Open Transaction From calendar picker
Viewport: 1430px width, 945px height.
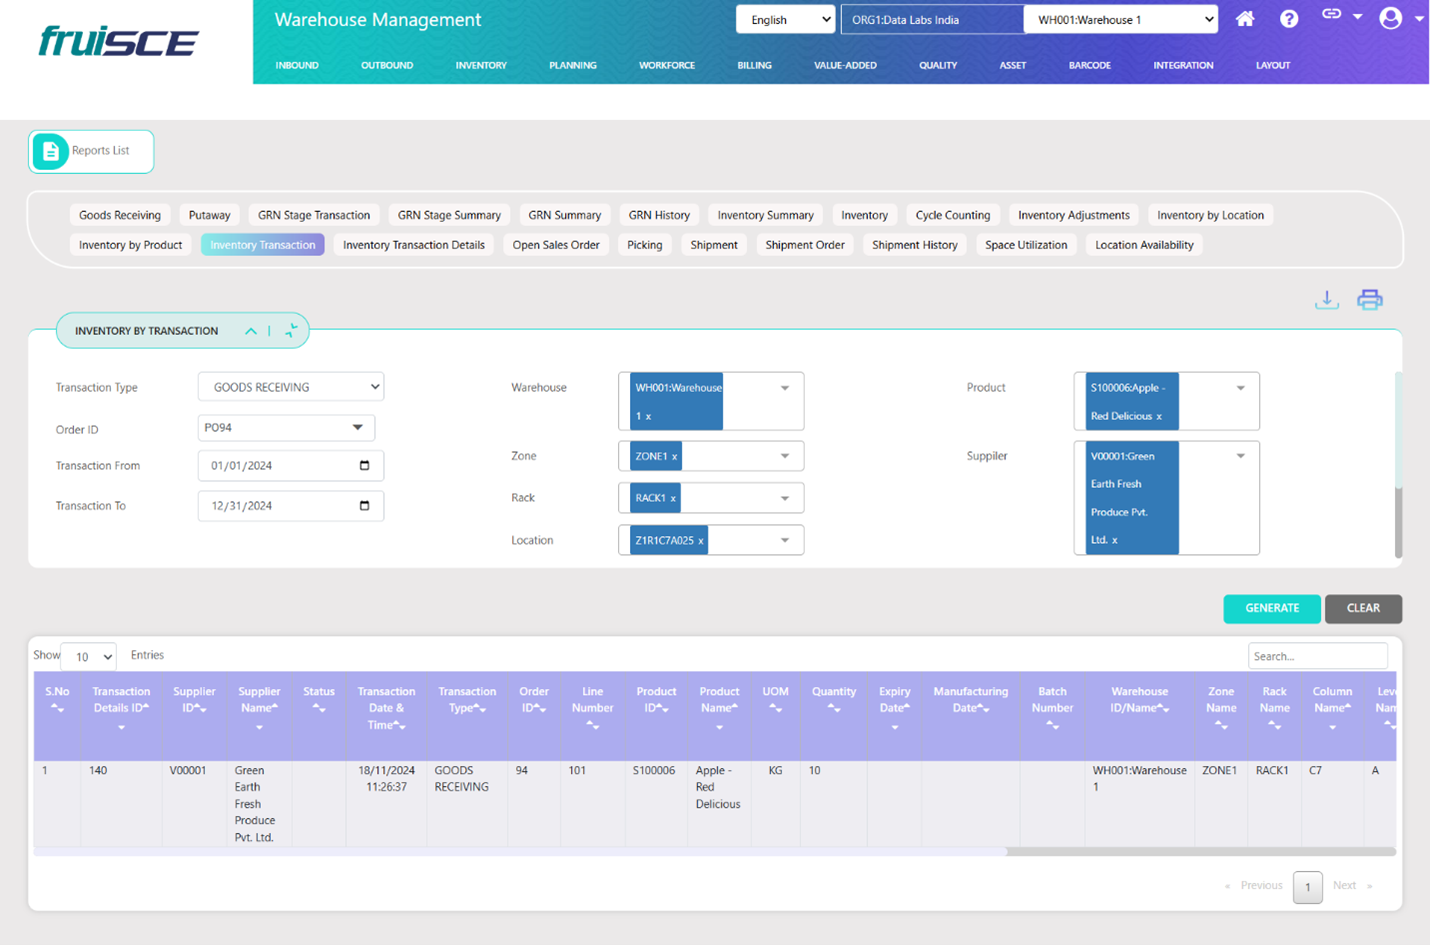point(364,466)
